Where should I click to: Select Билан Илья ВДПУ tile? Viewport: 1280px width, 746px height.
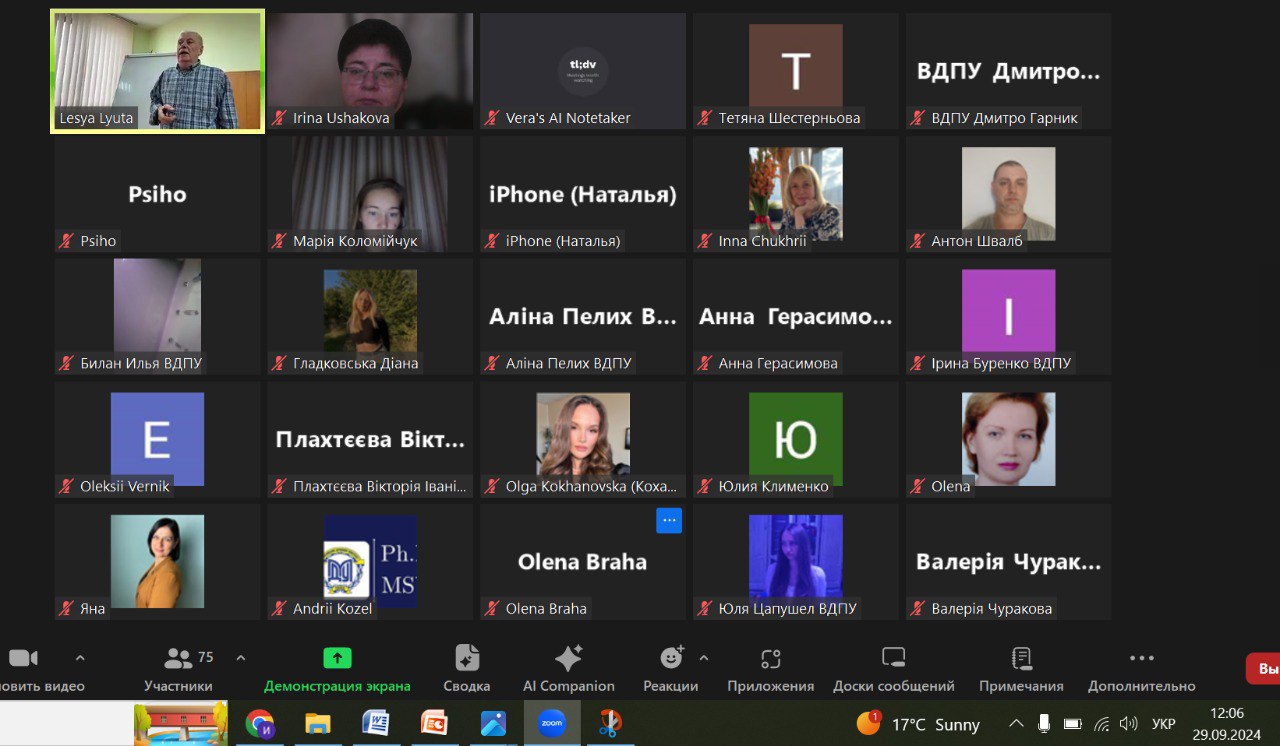(x=157, y=317)
